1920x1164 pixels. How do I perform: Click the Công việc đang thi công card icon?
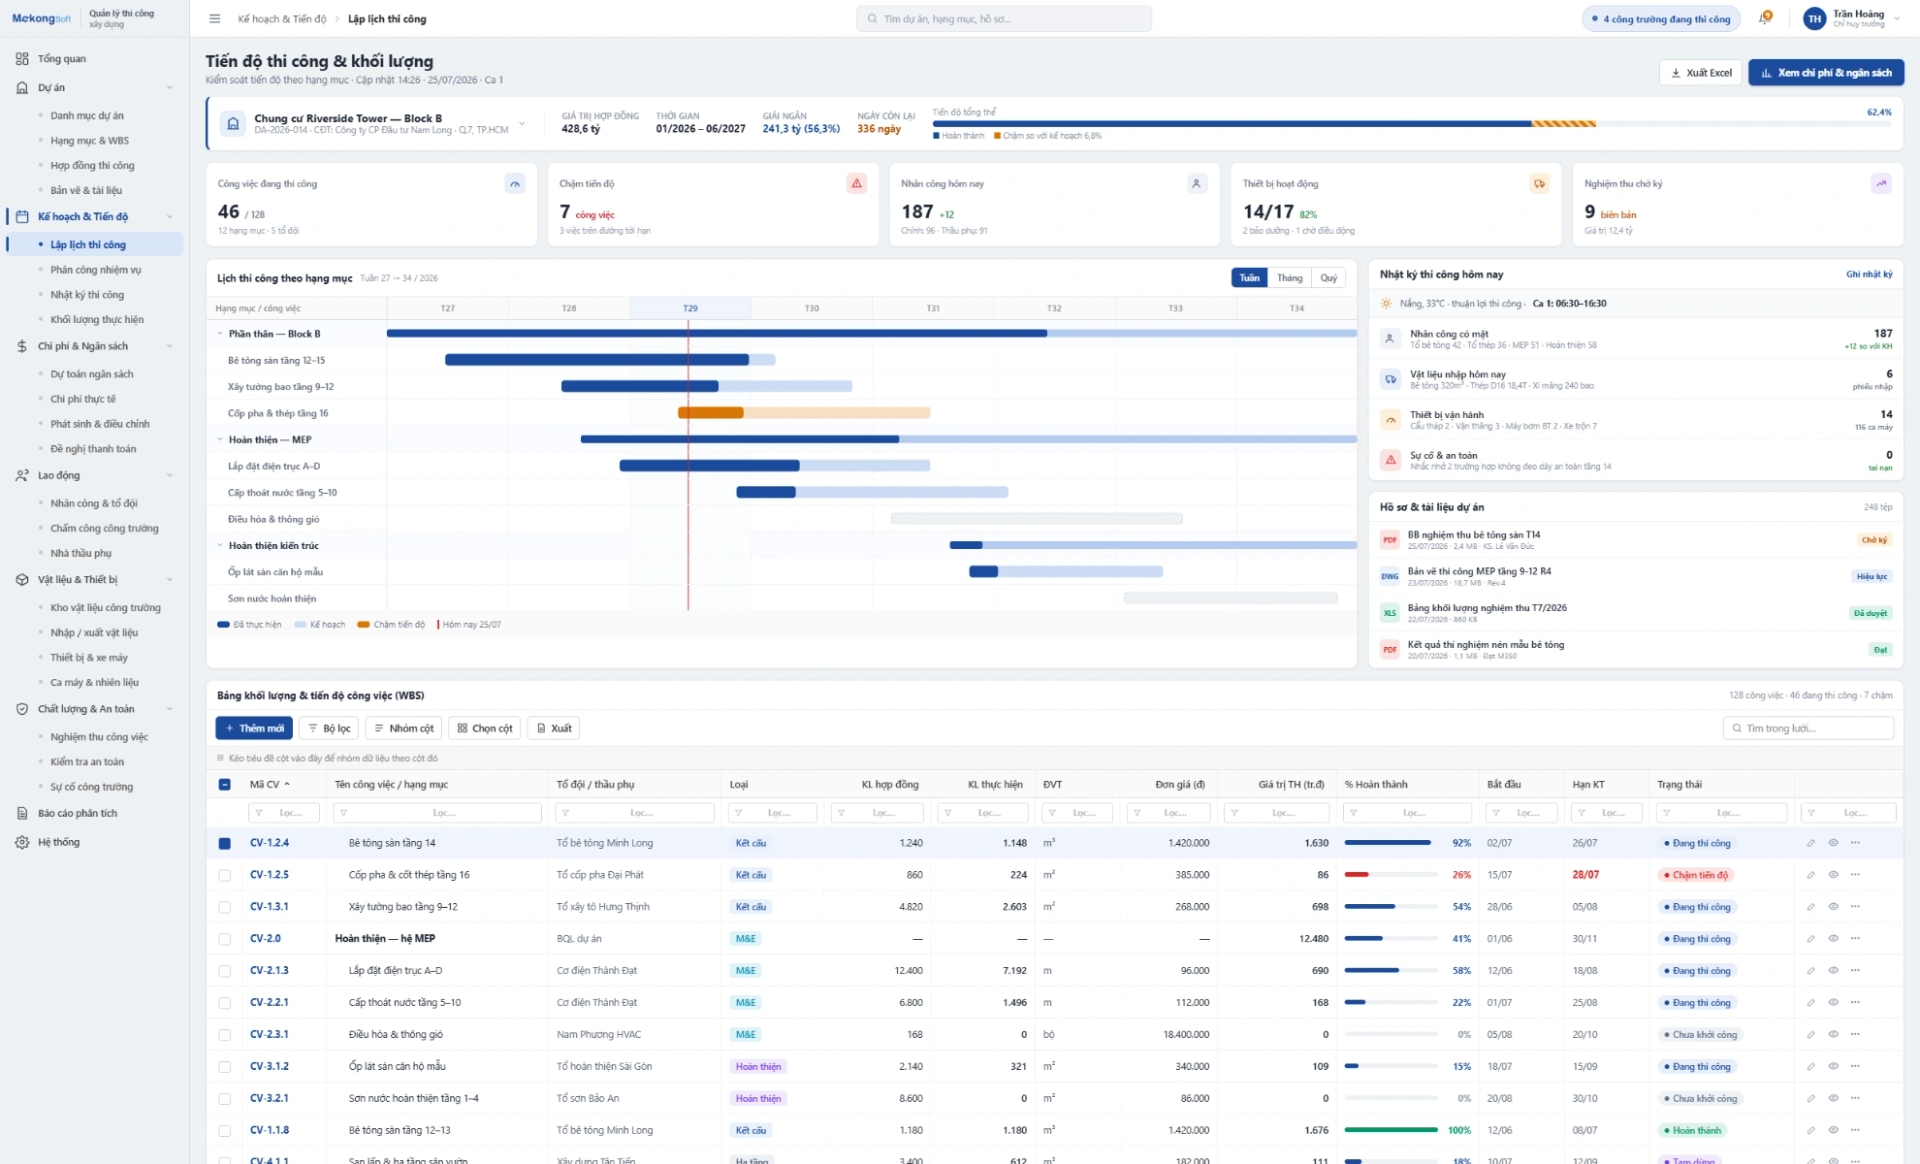click(515, 183)
